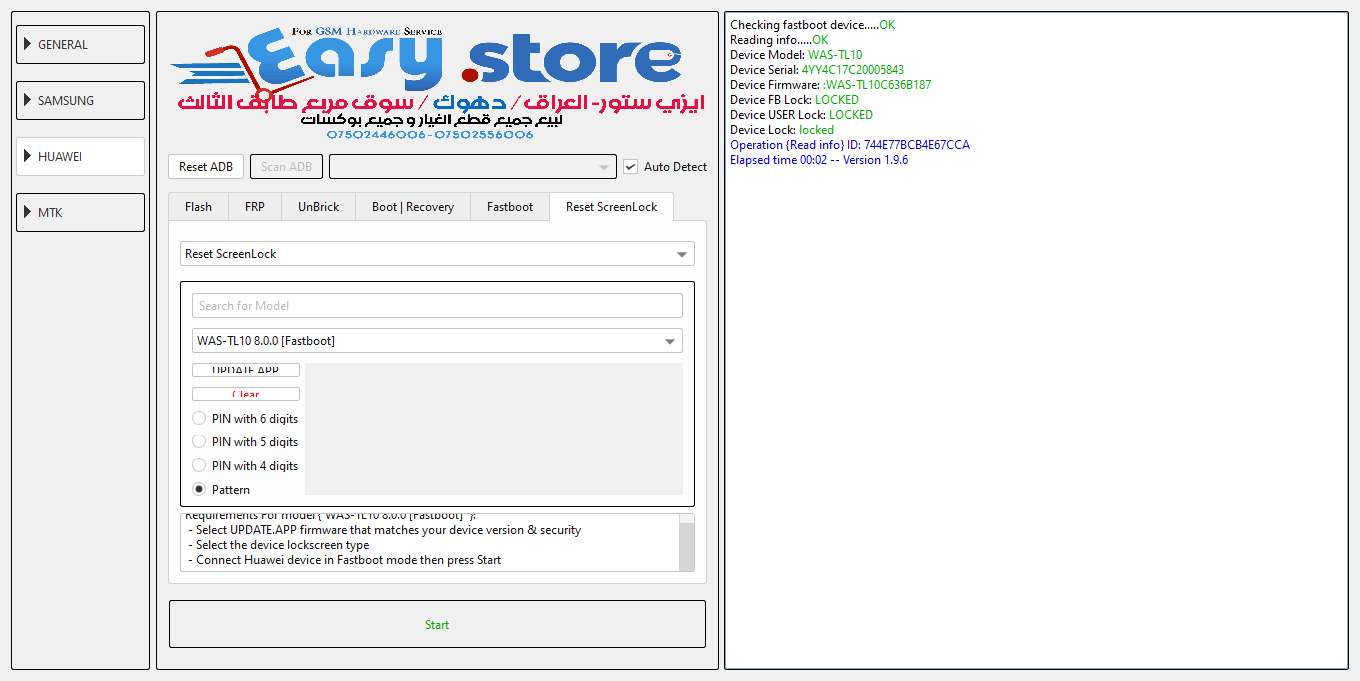
Task: Expand the MTK sidebar section
Action: (80, 213)
